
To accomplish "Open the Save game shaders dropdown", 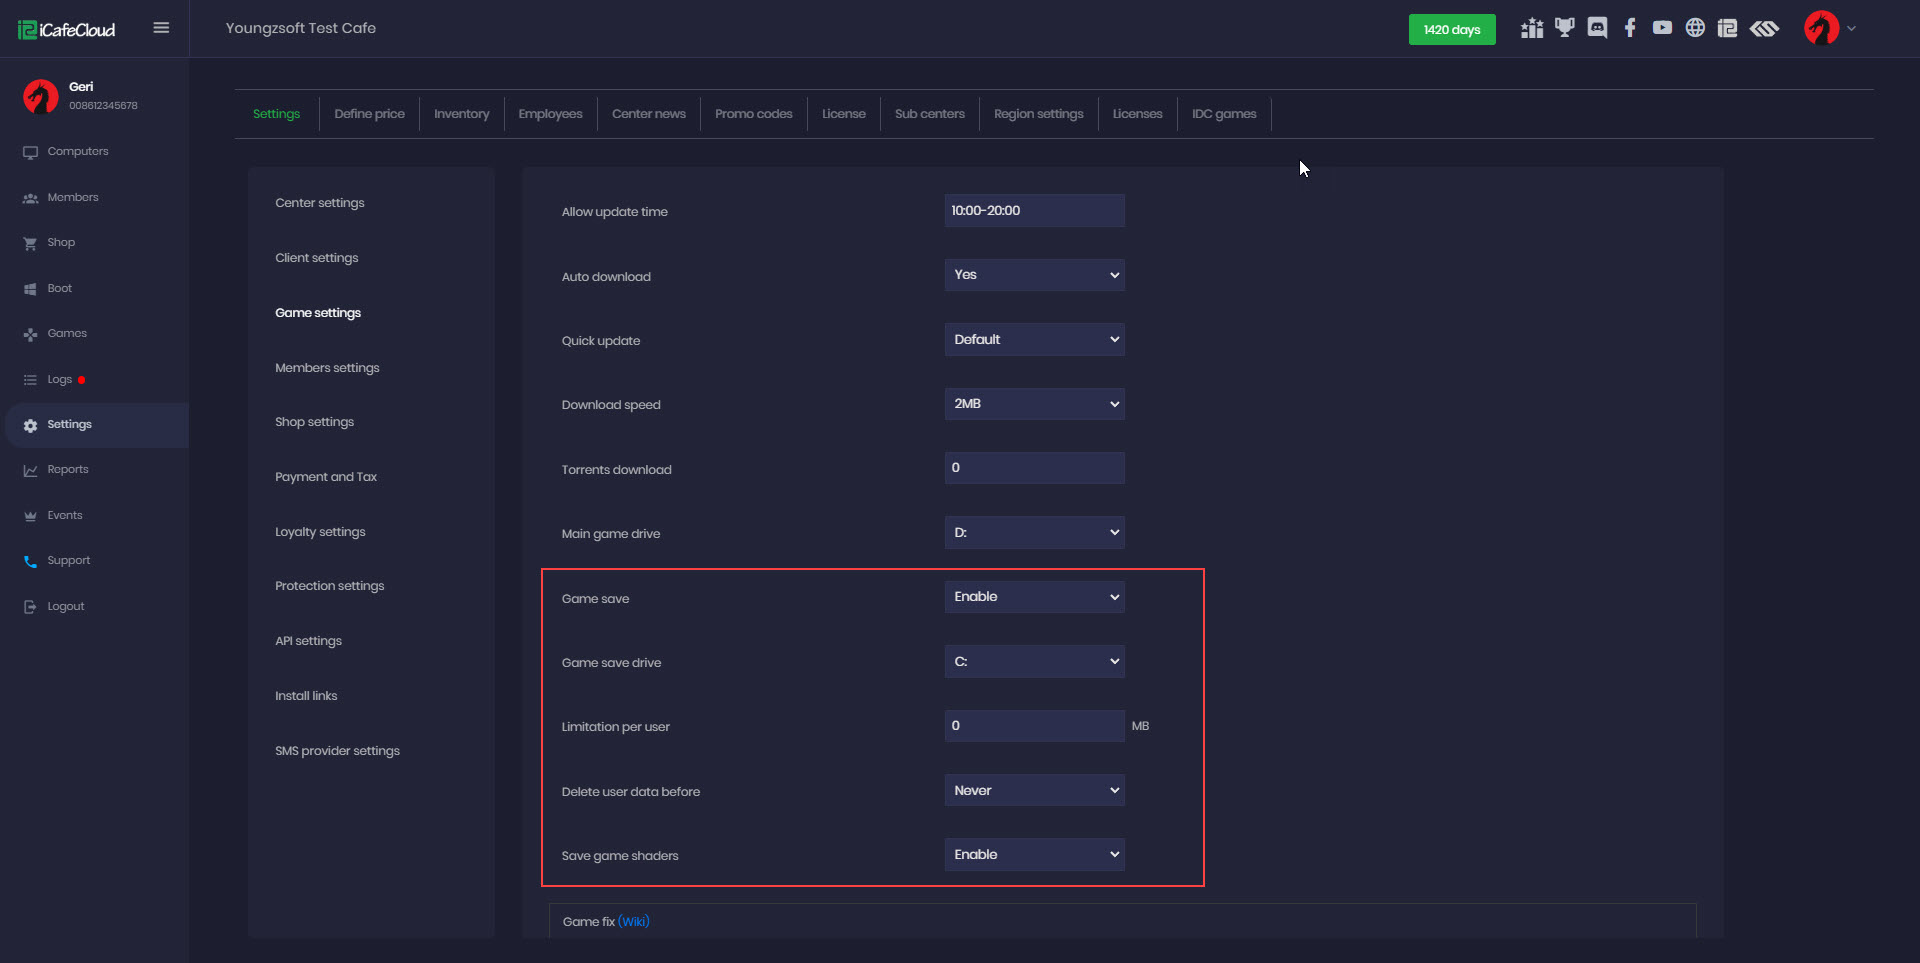I will [x=1034, y=855].
